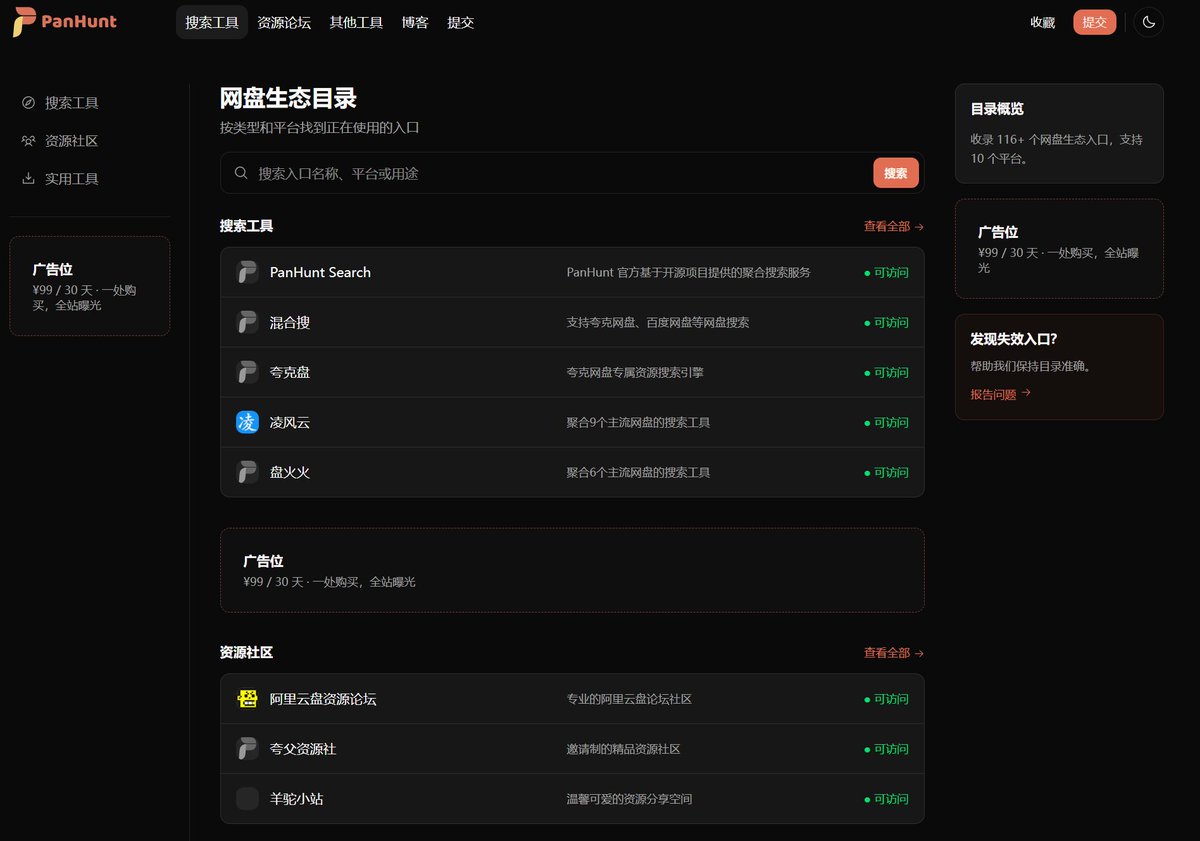Screen dimensions: 1200x841
Task: Click 可访问 status in 羊驼小站 row
Action: tap(886, 799)
